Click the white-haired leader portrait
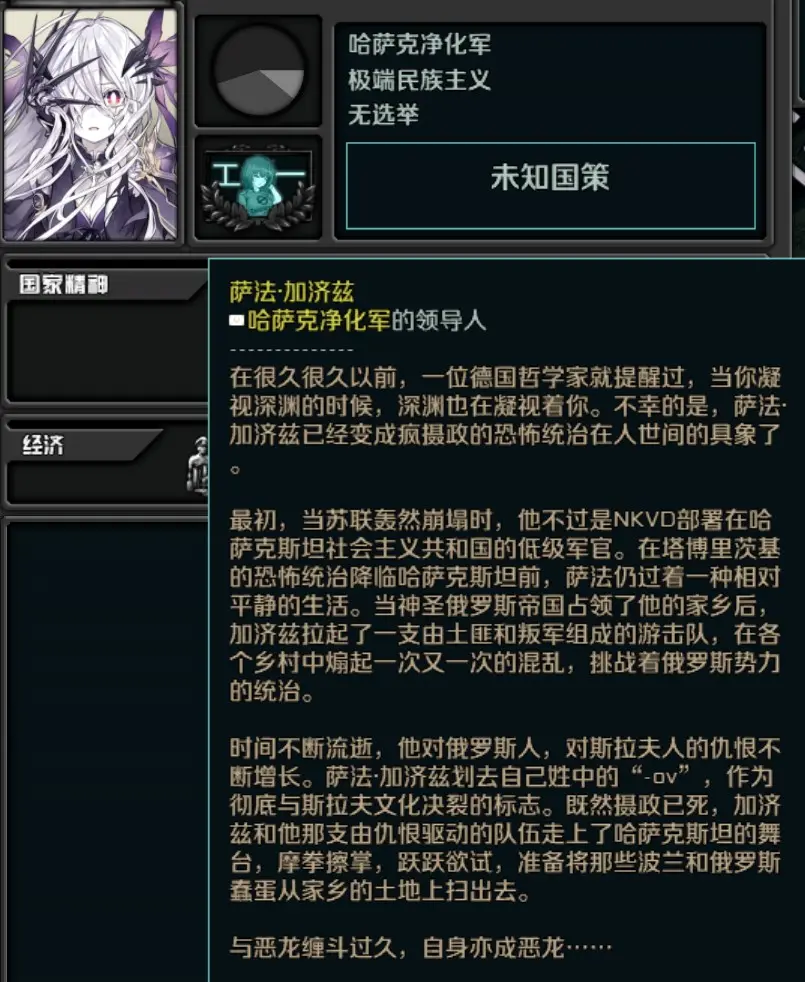The image size is (805, 982). pos(91,123)
